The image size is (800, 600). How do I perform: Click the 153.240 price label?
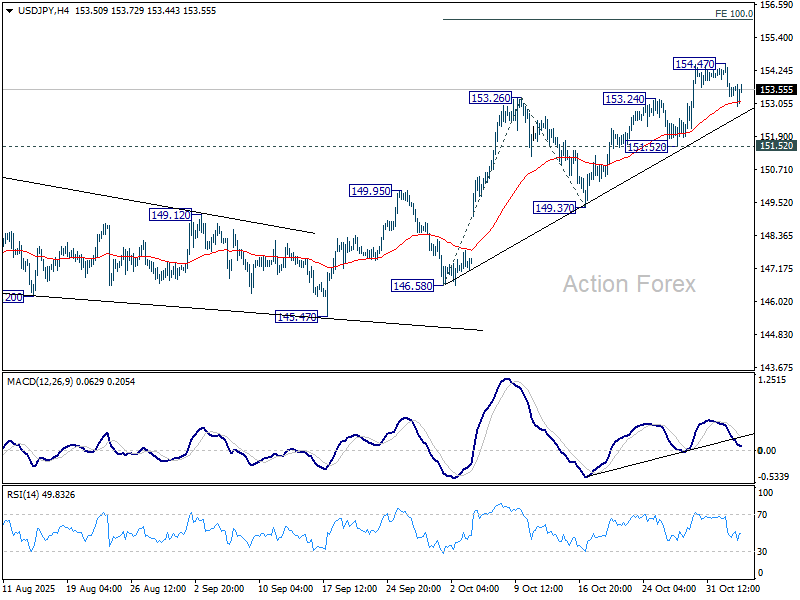[x=624, y=99]
